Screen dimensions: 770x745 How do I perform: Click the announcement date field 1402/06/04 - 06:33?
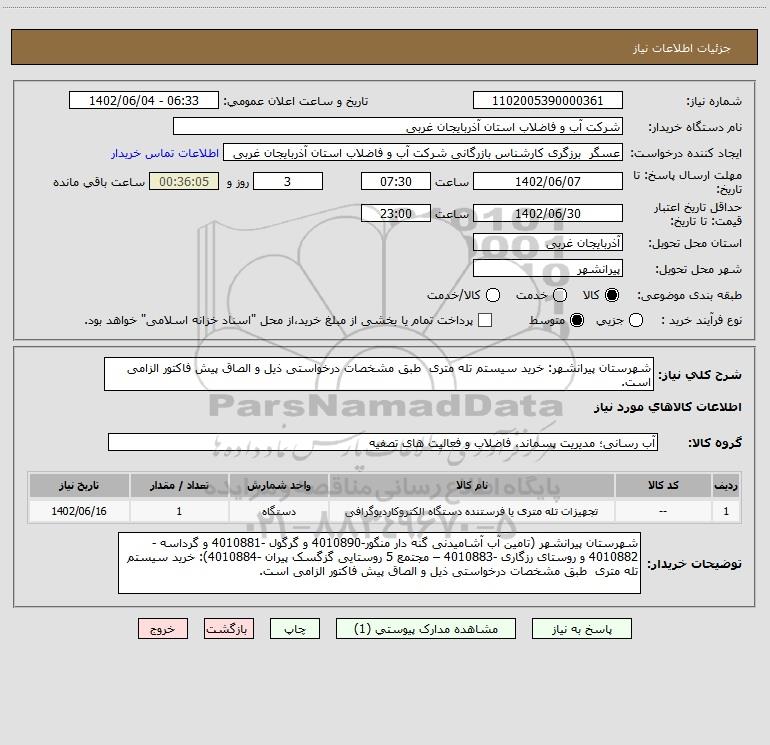tap(144, 101)
